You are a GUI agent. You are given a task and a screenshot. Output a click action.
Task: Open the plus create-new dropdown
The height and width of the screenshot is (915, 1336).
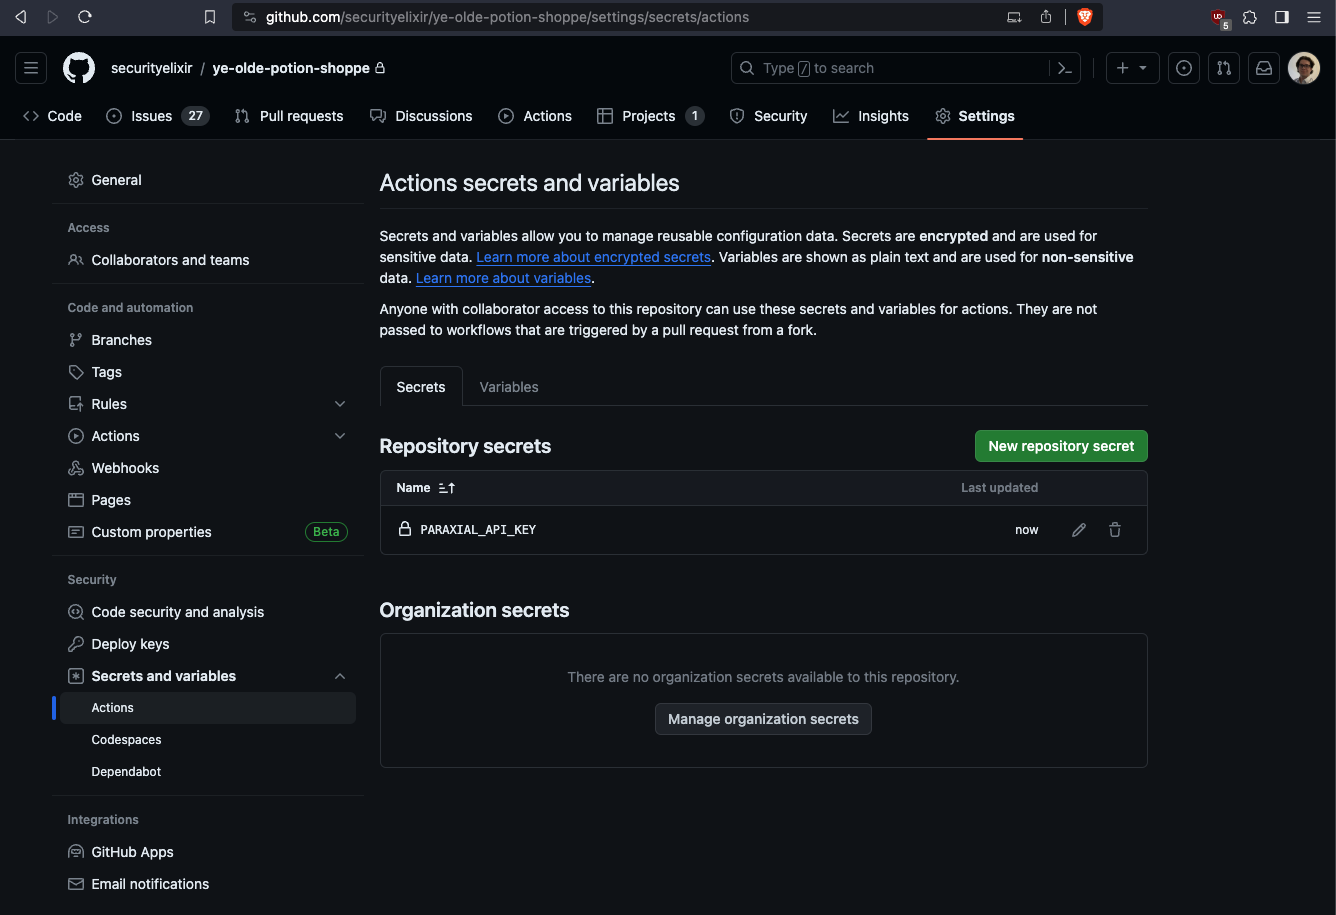tap(1132, 67)
